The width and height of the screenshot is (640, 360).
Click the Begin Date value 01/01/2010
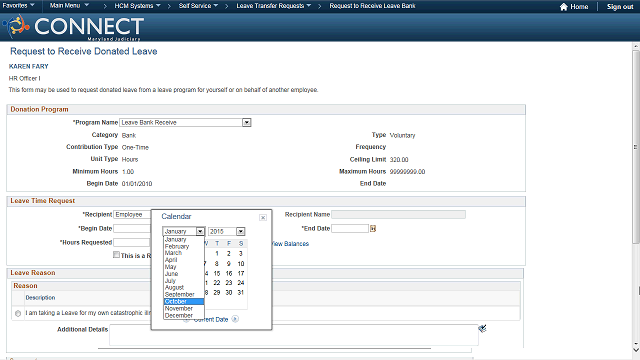pyautogui.click(x=137, y=184)
